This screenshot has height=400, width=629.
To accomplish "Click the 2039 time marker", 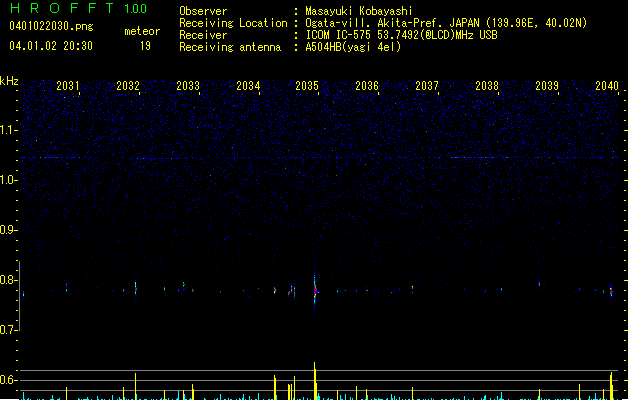I will click(x=547, y=86).
